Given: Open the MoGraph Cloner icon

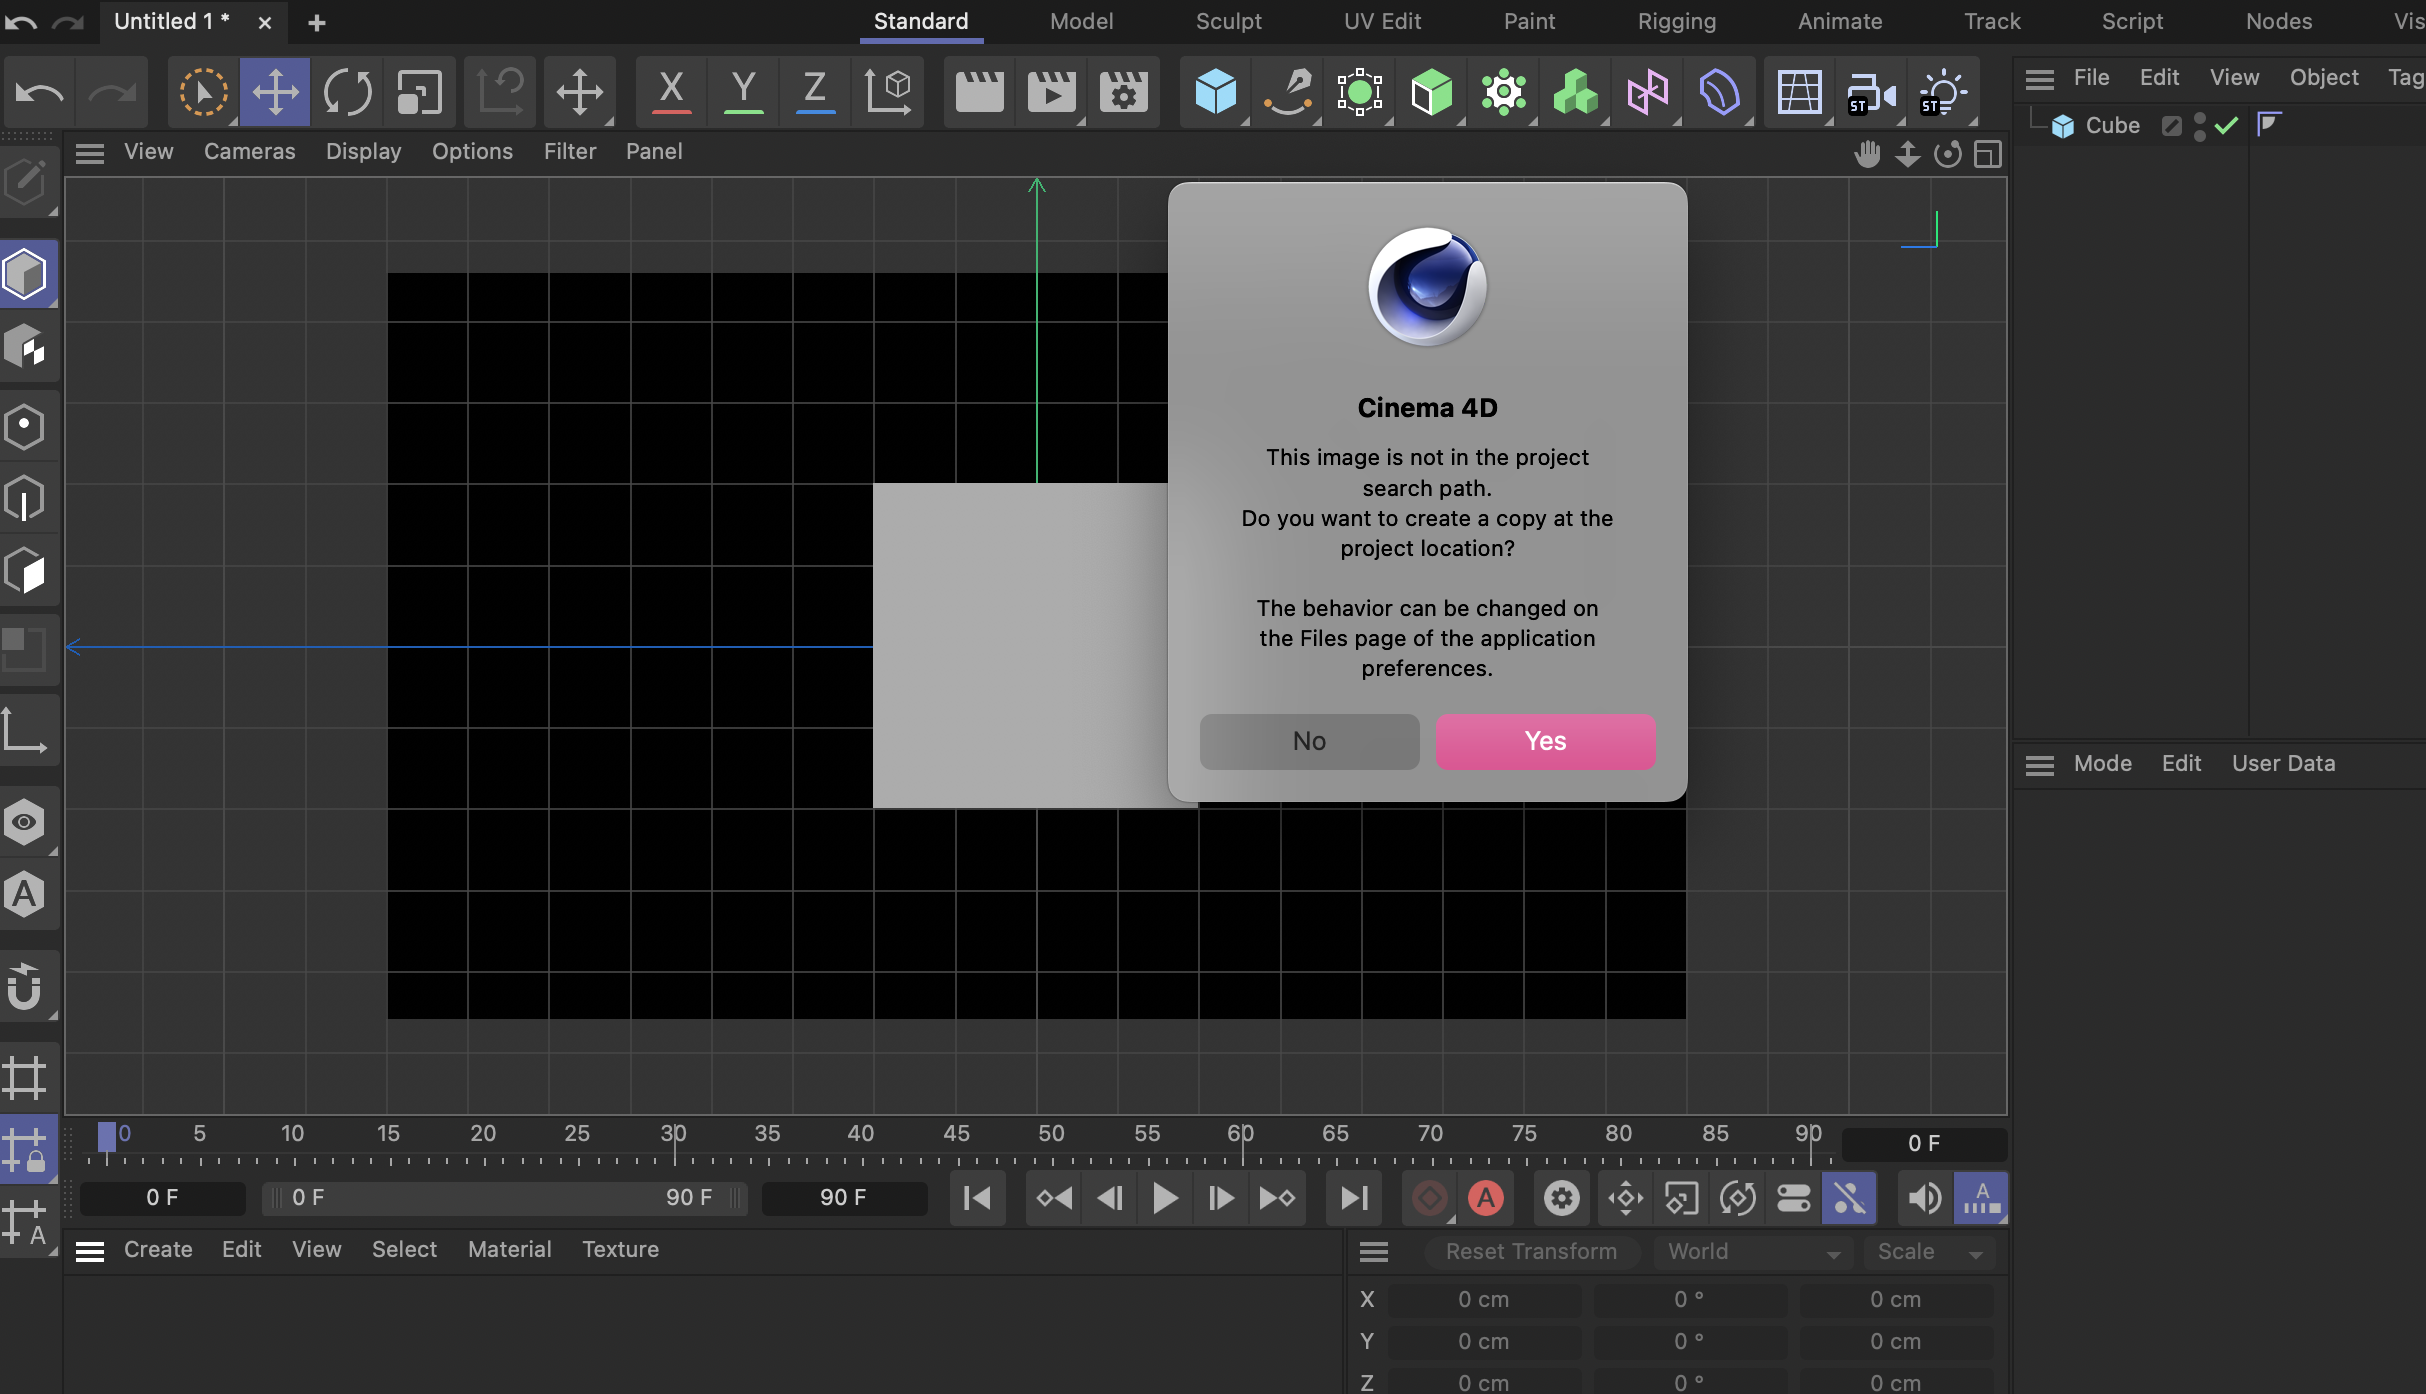Looking at the screenshot, I should [1503, 92].
